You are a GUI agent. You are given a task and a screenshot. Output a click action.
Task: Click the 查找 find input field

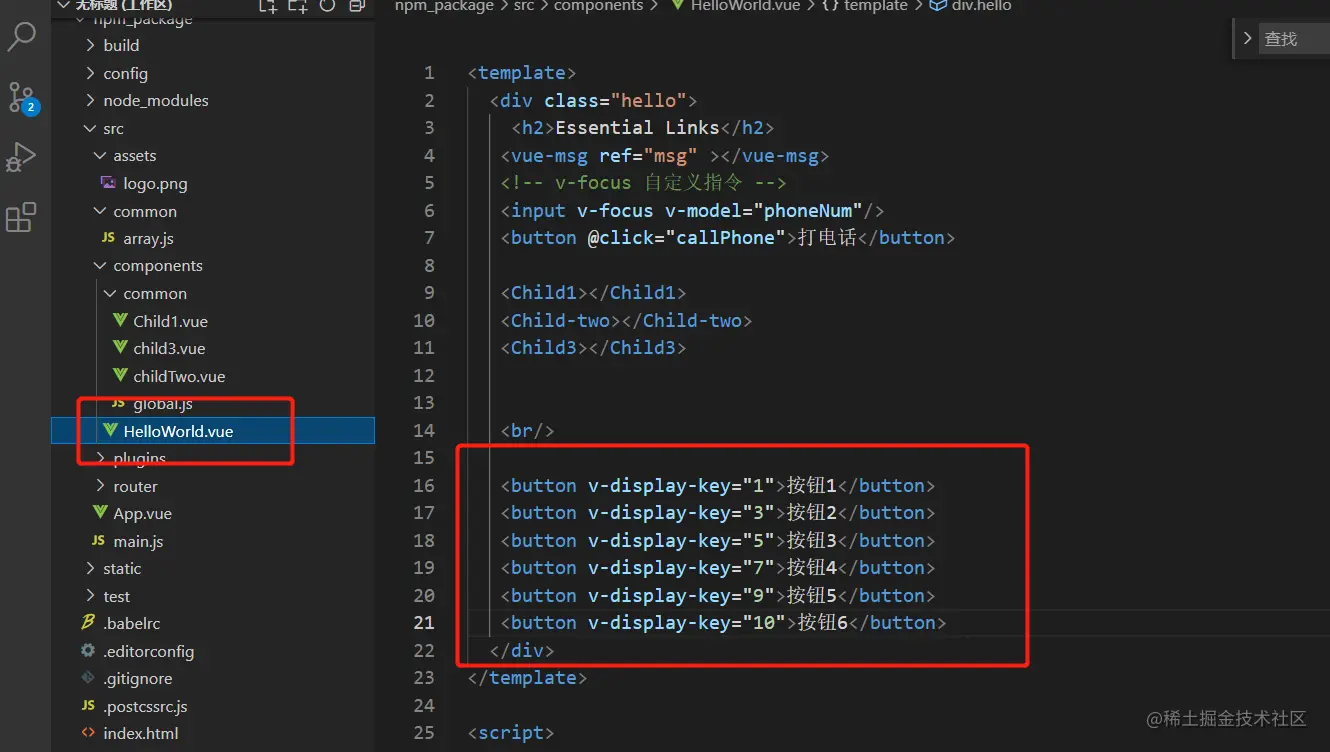1294,38
